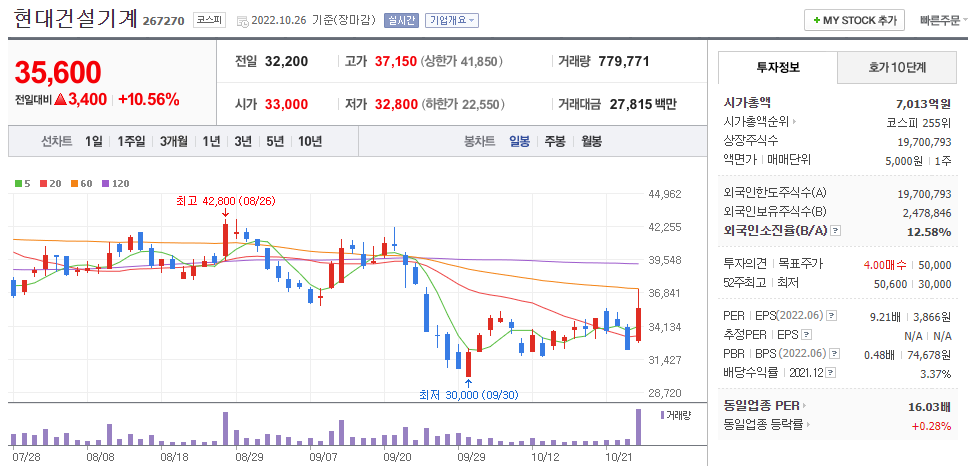Click the red 최고 arrow marker on chart
Image resolution: width=971 pixels, height=466 pixels.
pos(225,213)
